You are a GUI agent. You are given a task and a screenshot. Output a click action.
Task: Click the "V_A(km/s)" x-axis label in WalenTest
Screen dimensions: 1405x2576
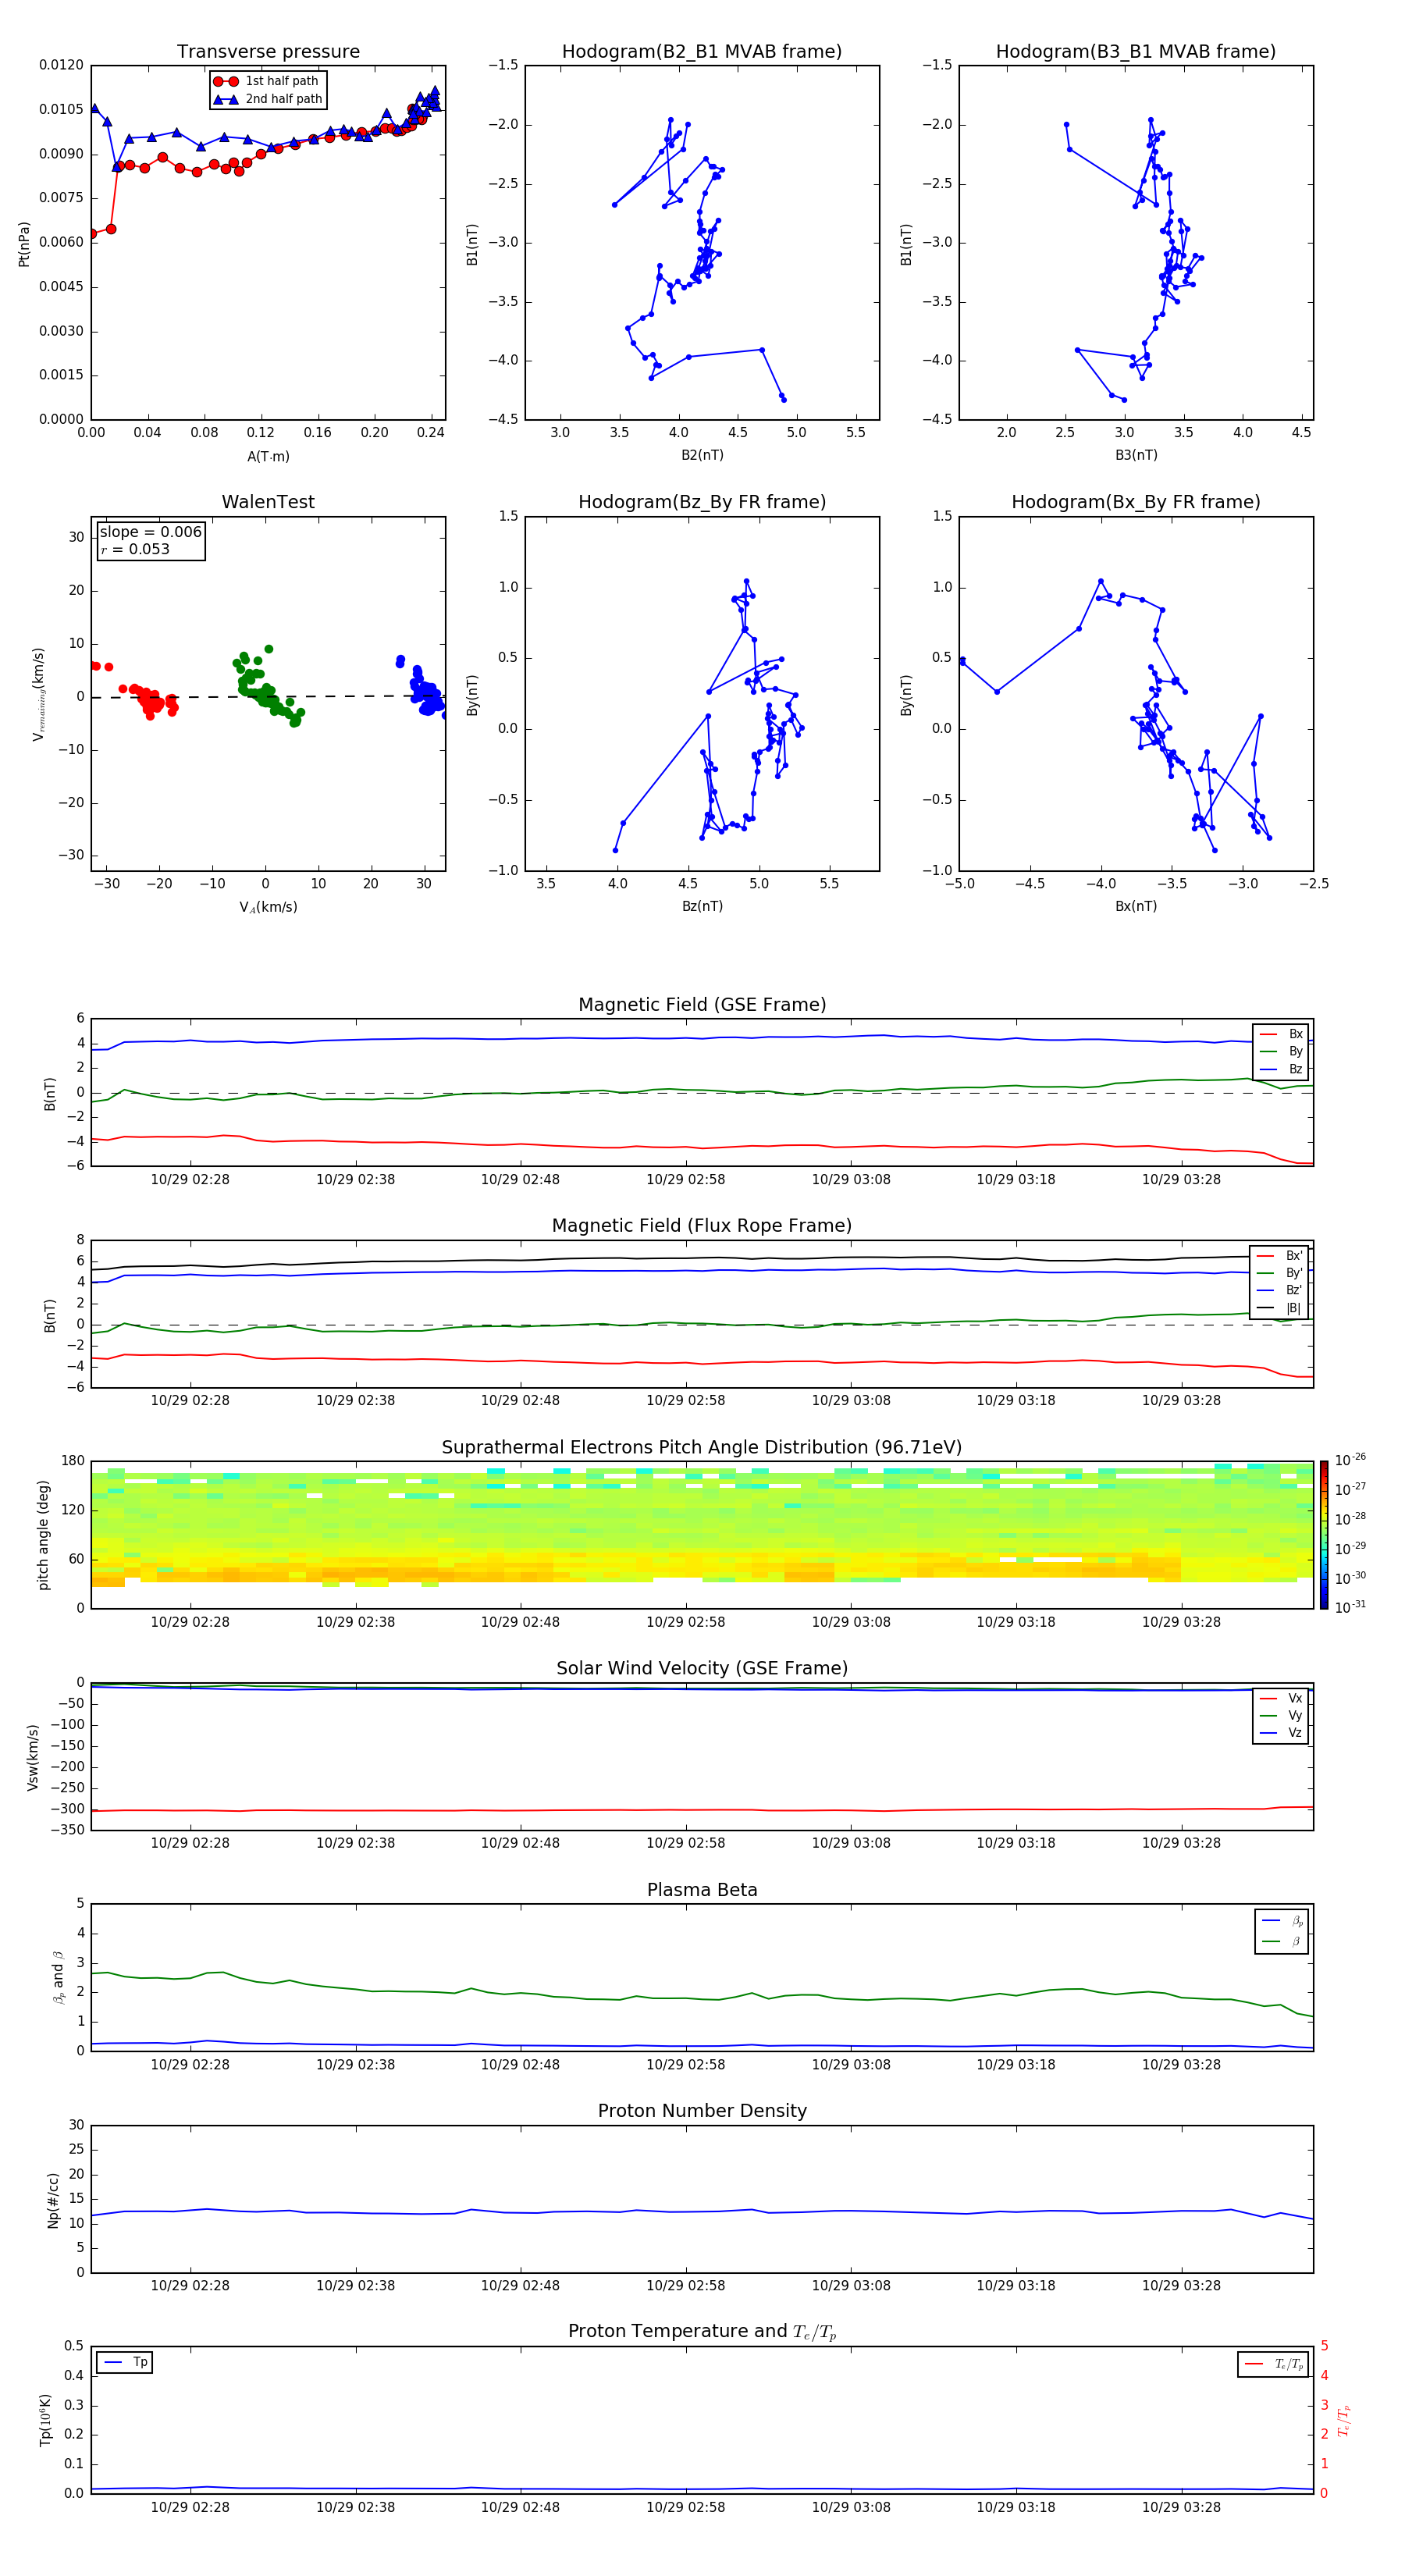(x=268, y=907)
